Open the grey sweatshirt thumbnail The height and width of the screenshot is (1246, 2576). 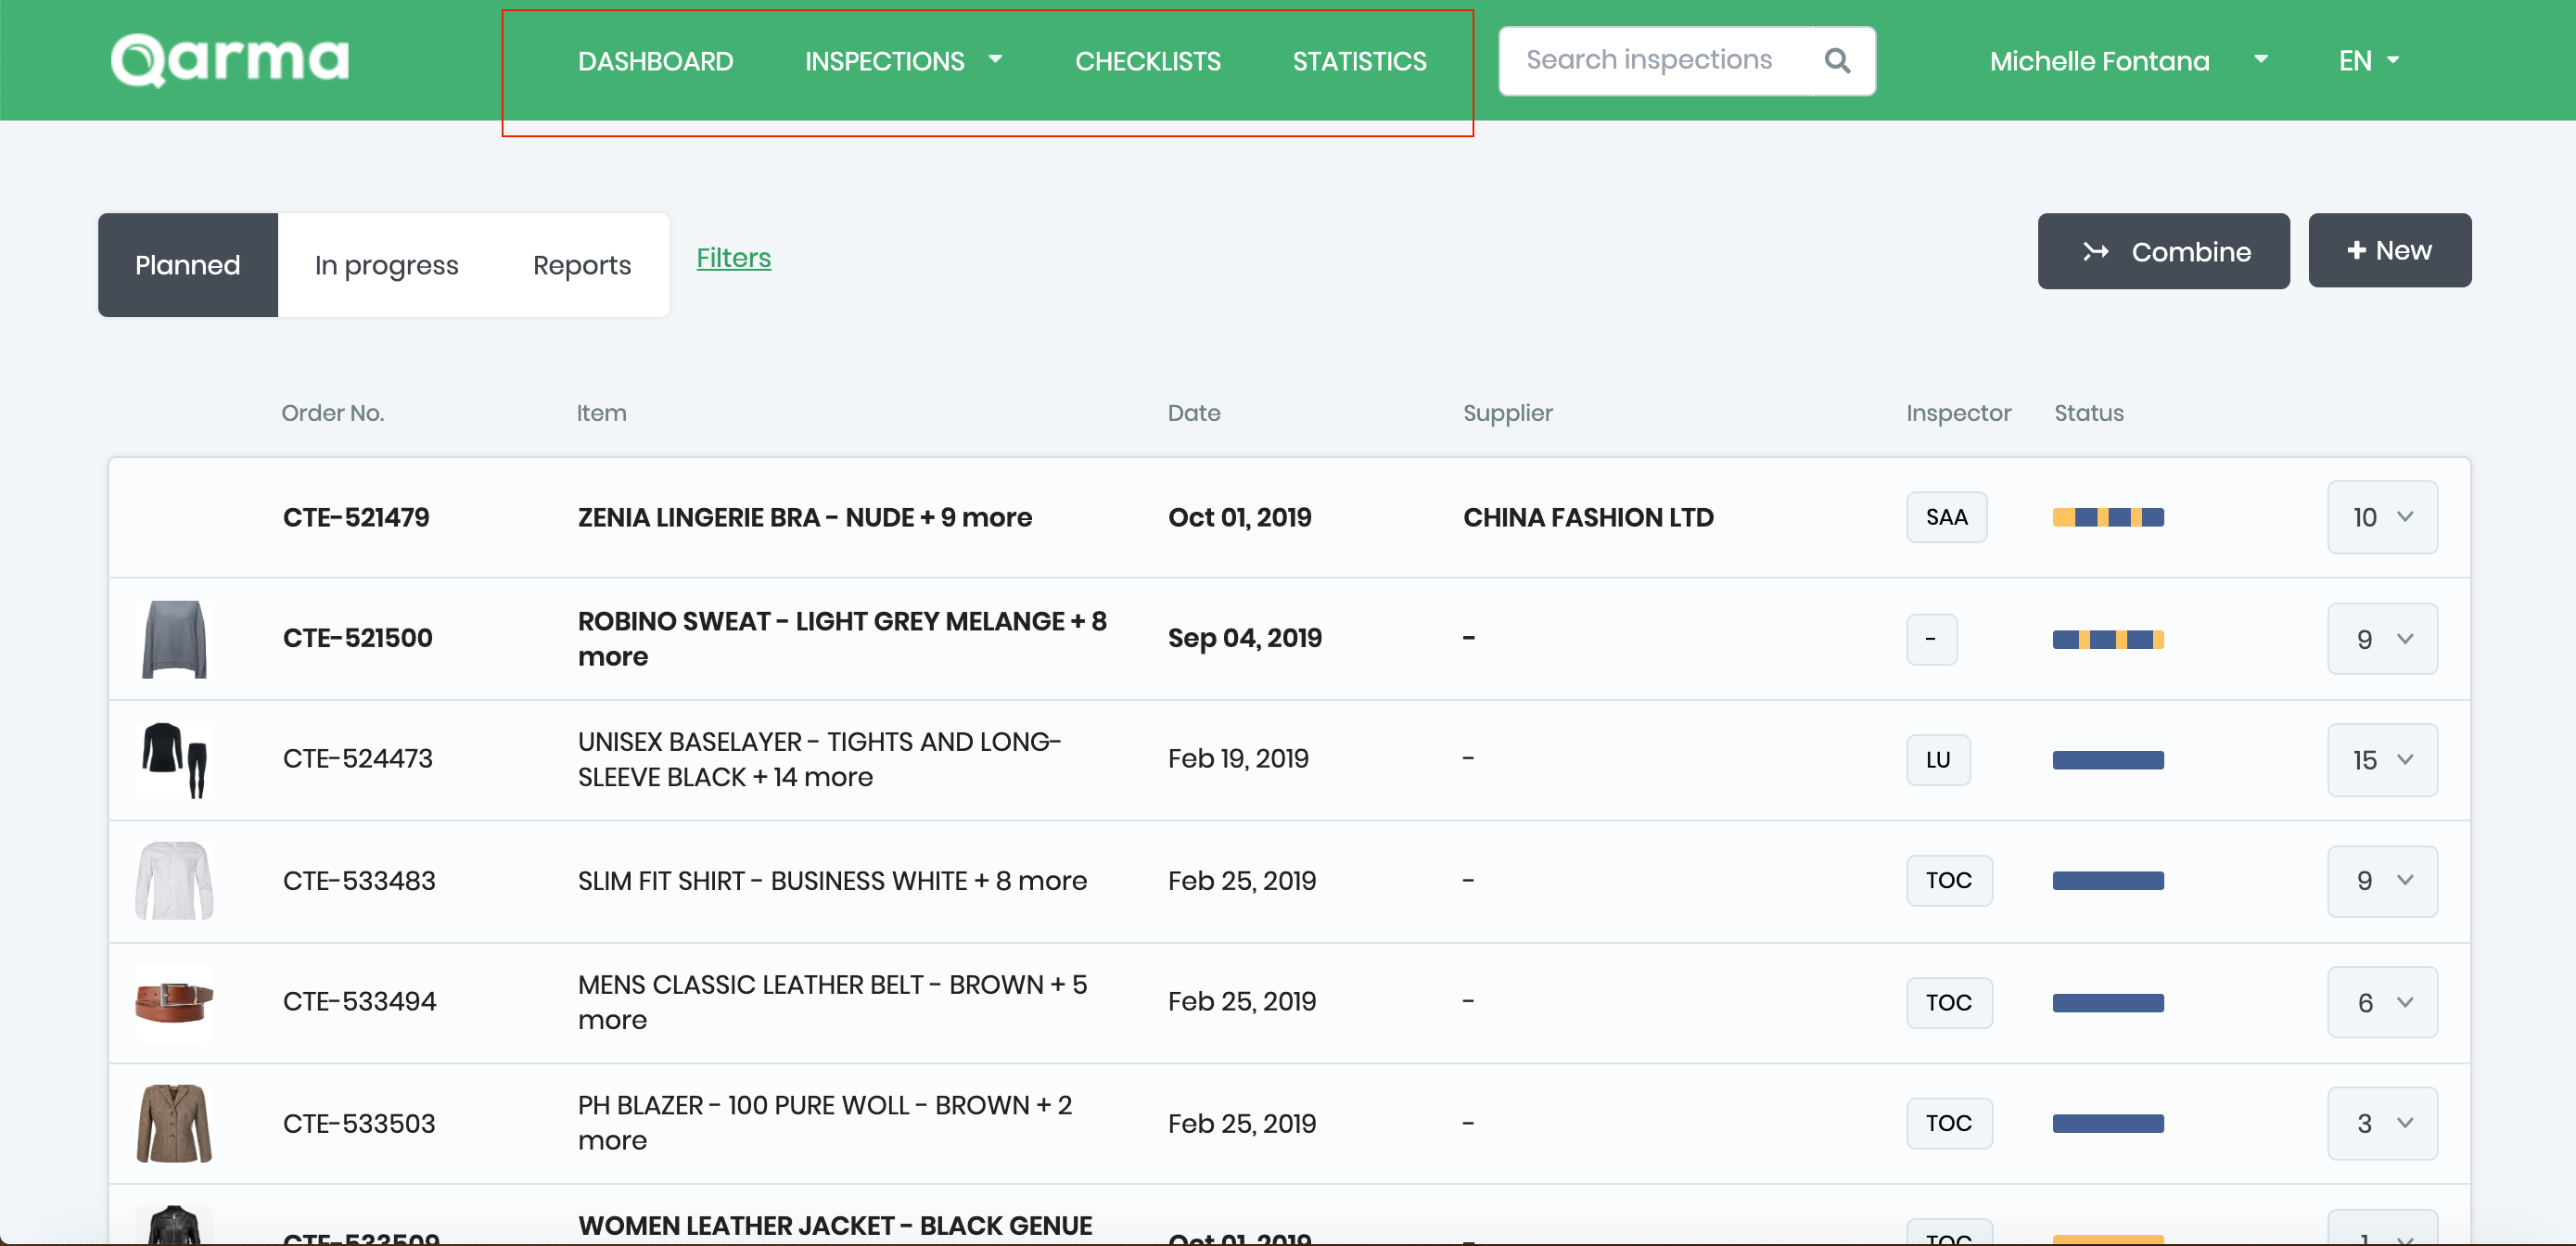174,639
